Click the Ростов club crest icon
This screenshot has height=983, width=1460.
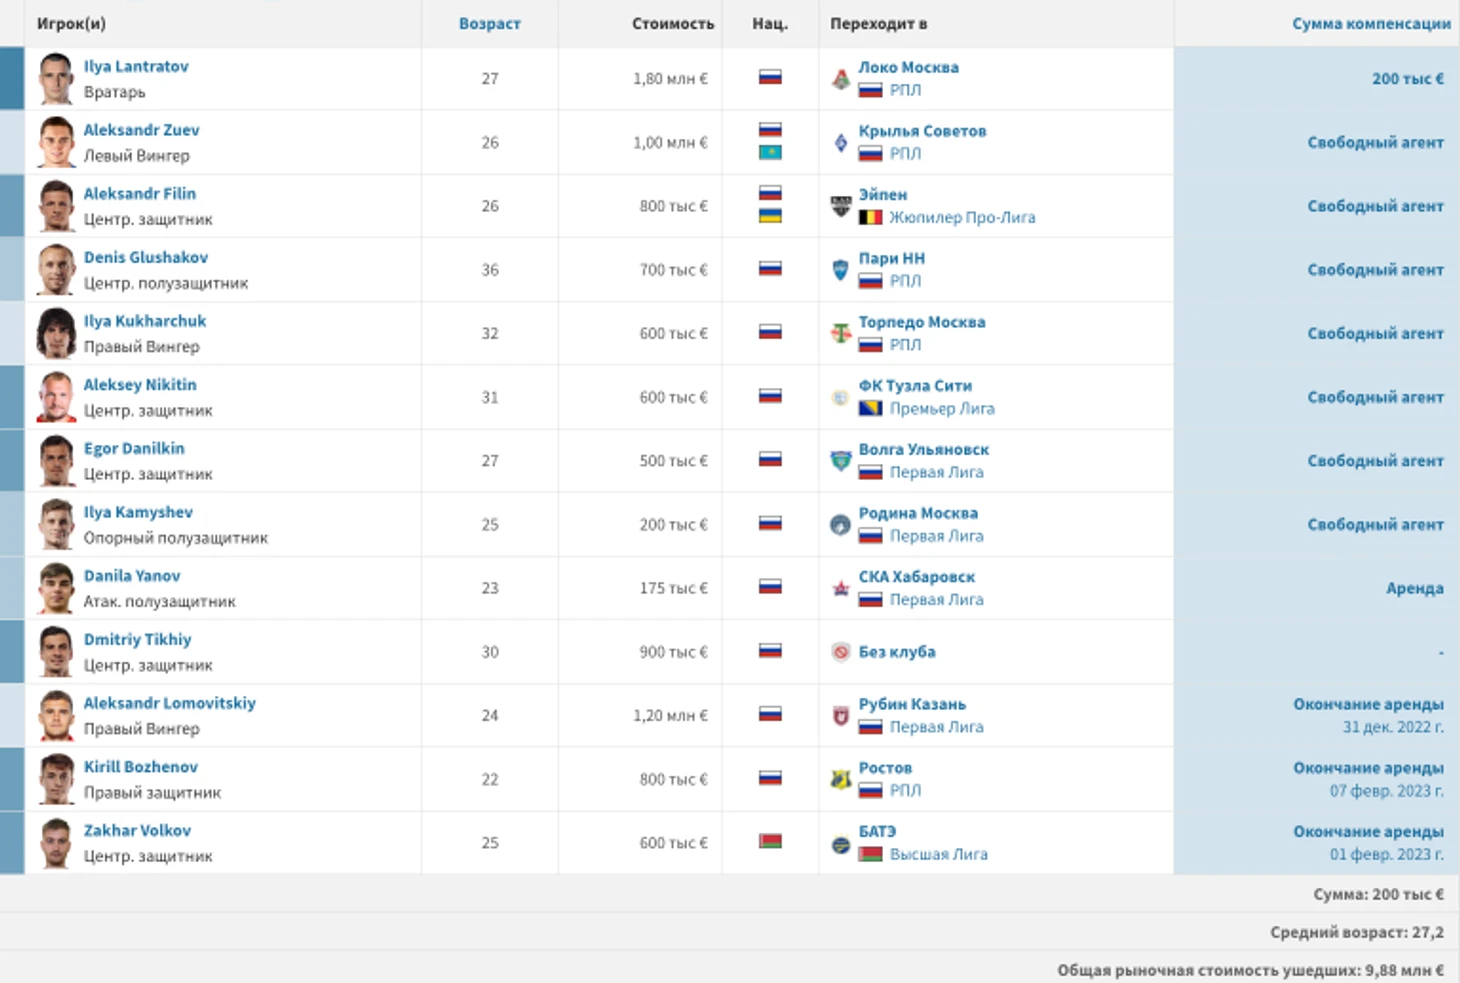click(x=841, y=779)
